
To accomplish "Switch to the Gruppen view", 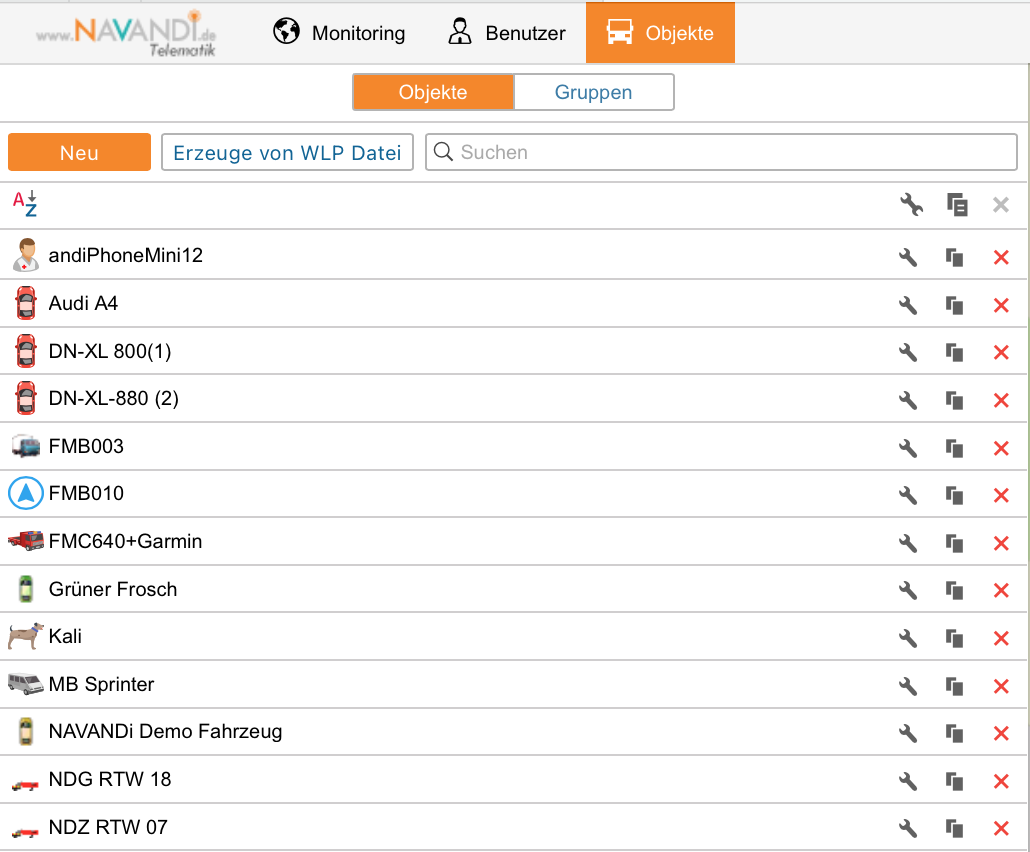I will pos(593,92).
